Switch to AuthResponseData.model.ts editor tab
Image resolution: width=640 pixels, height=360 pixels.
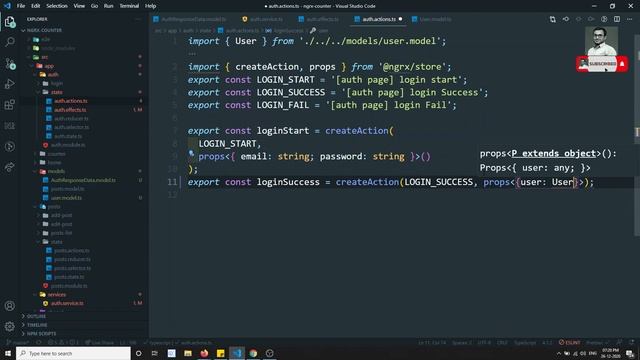pyautogui.click(x=193, y=19)
